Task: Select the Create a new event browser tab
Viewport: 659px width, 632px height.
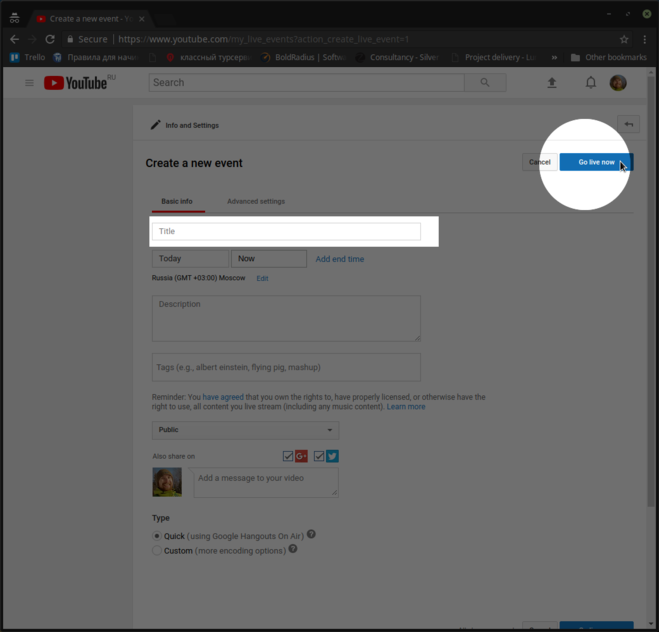Action: click(x=90, y=19)
